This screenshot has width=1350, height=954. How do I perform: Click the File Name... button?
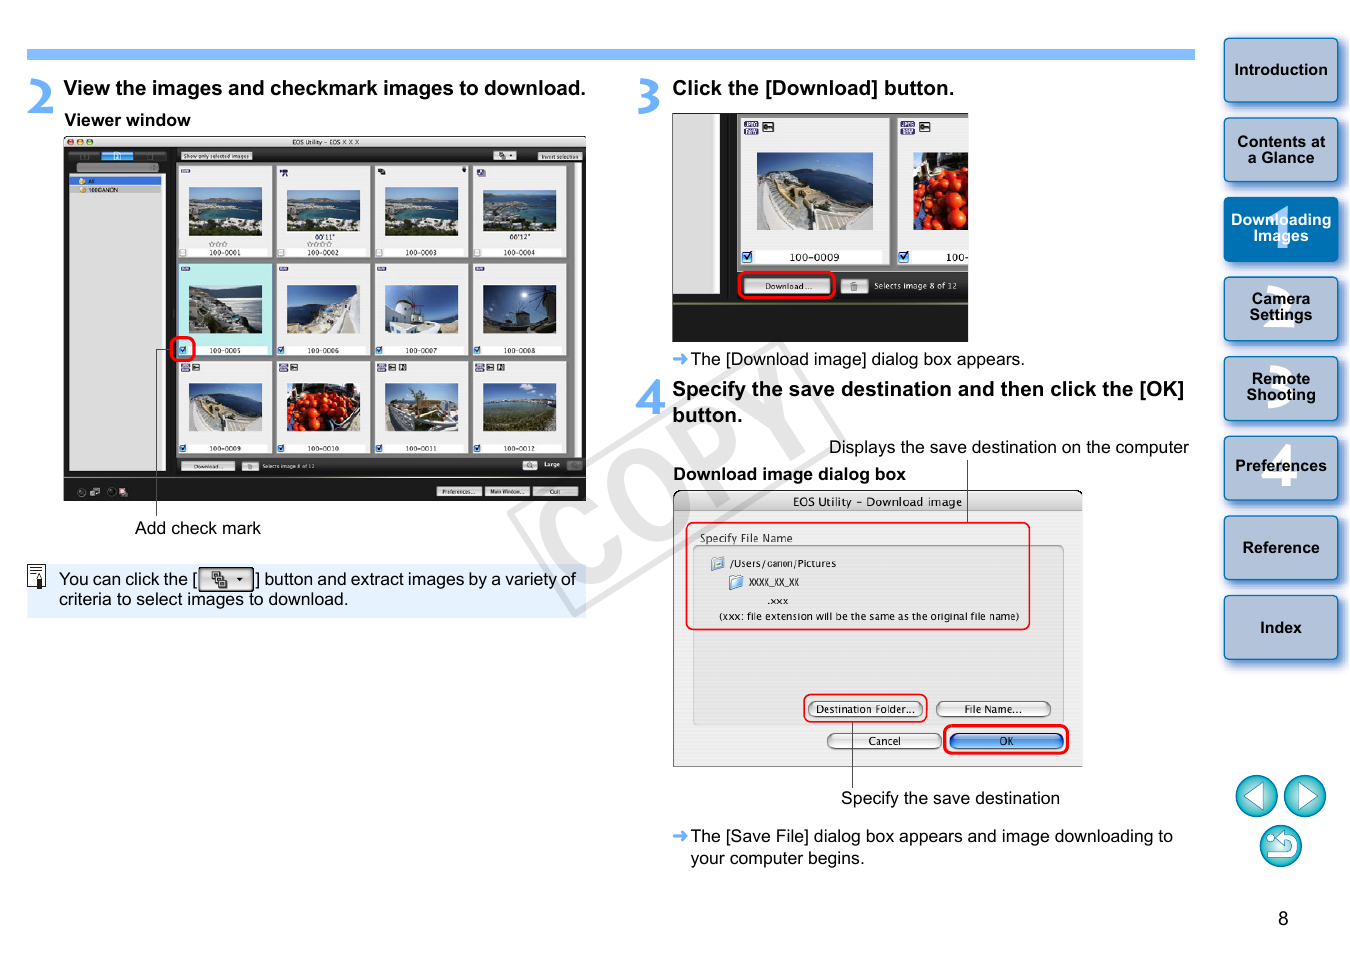click(x=993, y=709)
